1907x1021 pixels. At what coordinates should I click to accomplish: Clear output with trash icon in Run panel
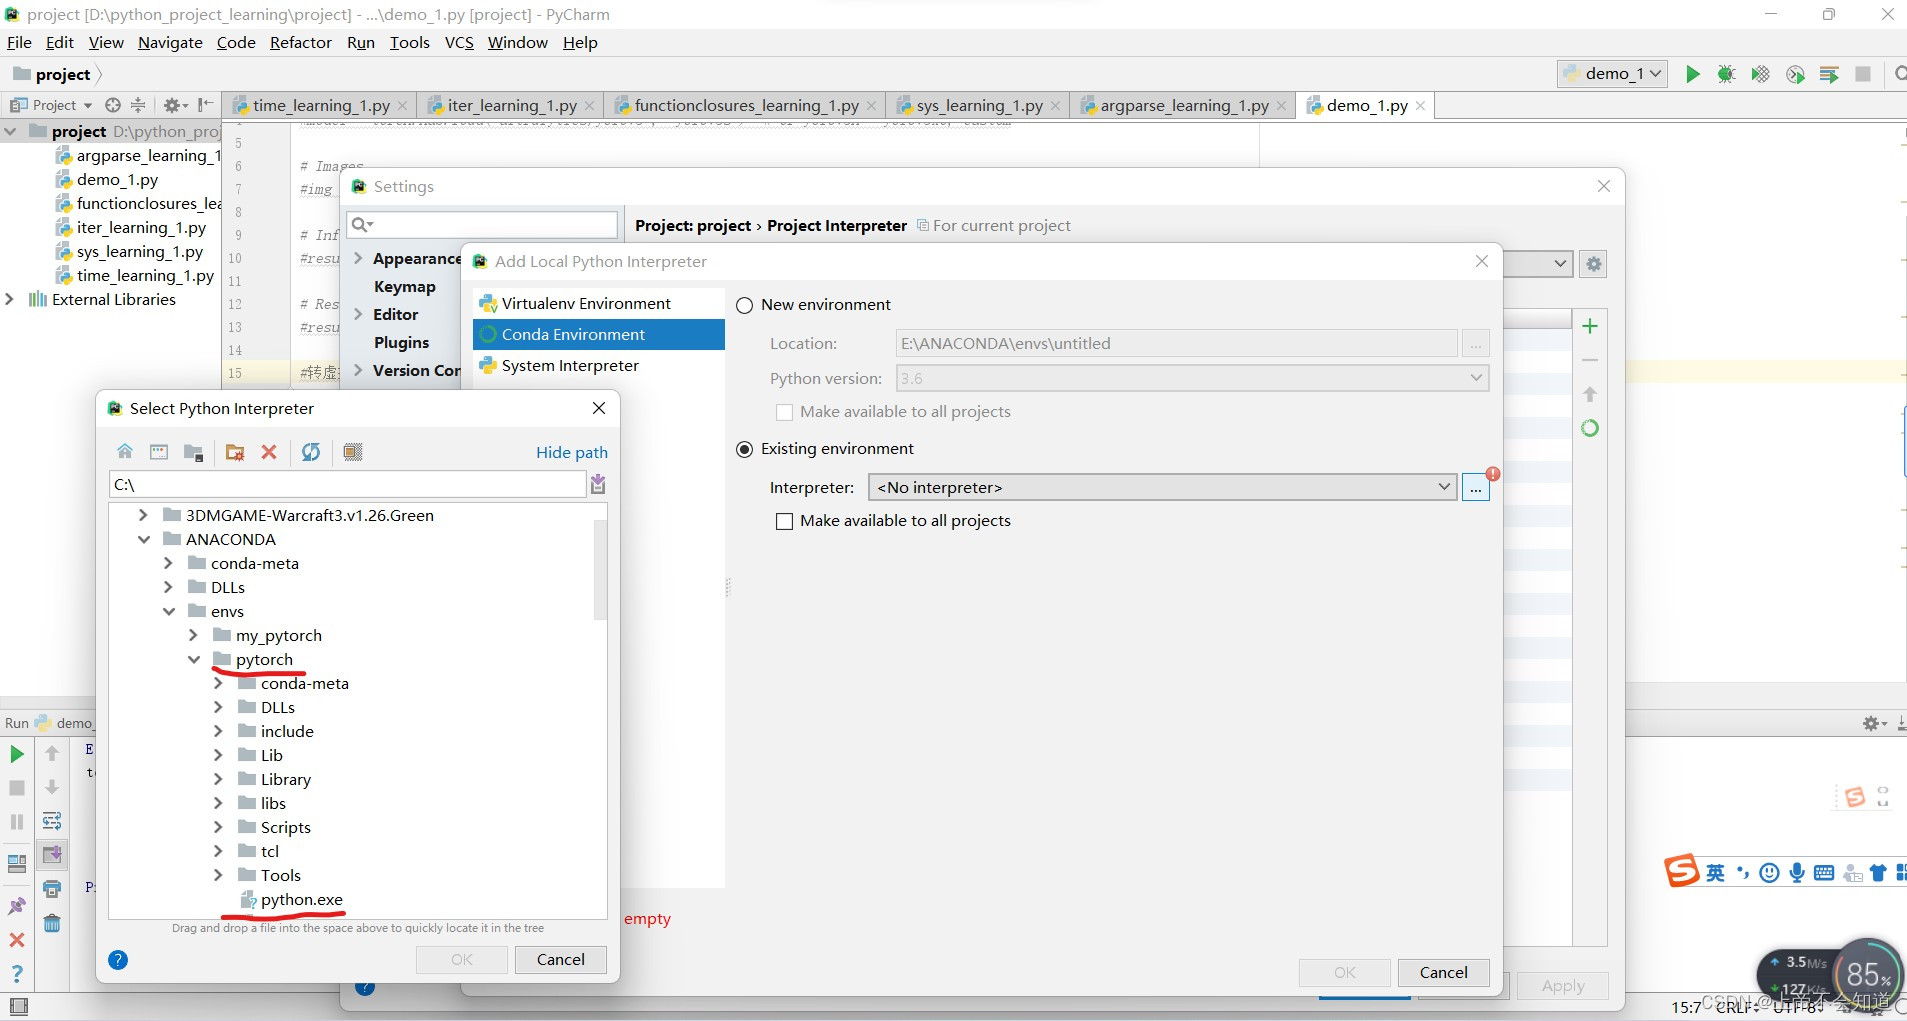point(52,922)
